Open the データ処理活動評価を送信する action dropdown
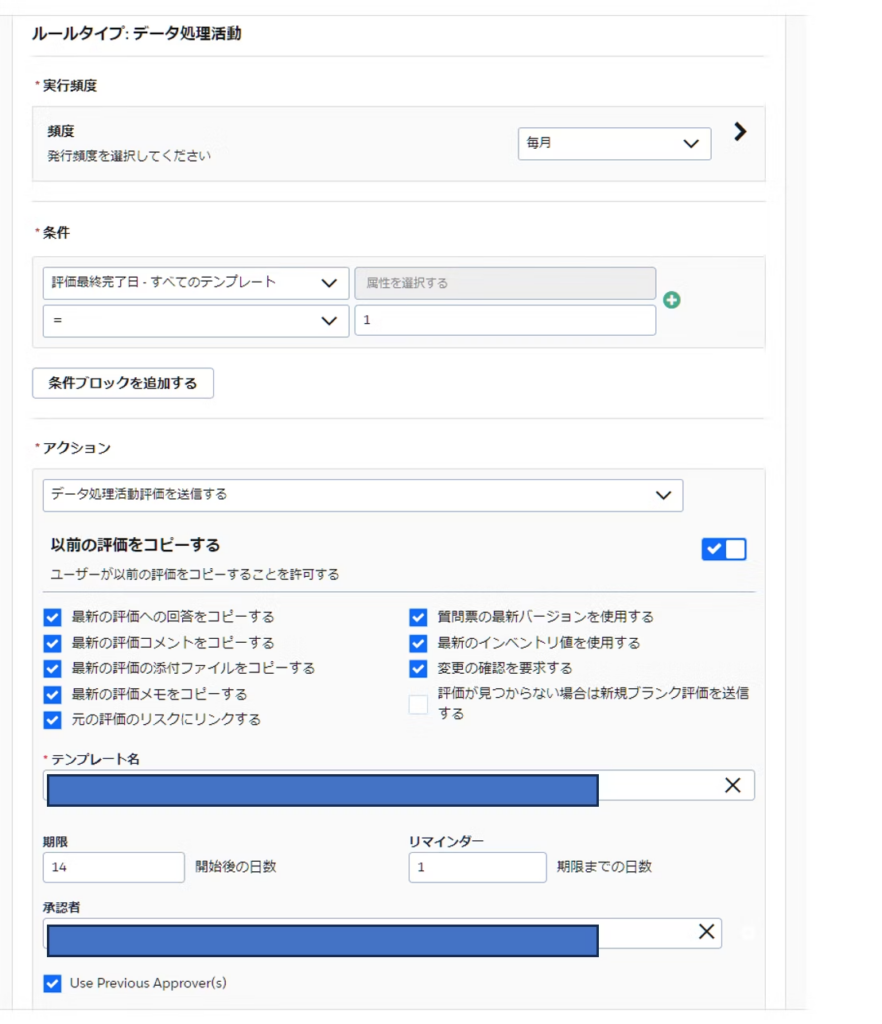 [363, 495]
